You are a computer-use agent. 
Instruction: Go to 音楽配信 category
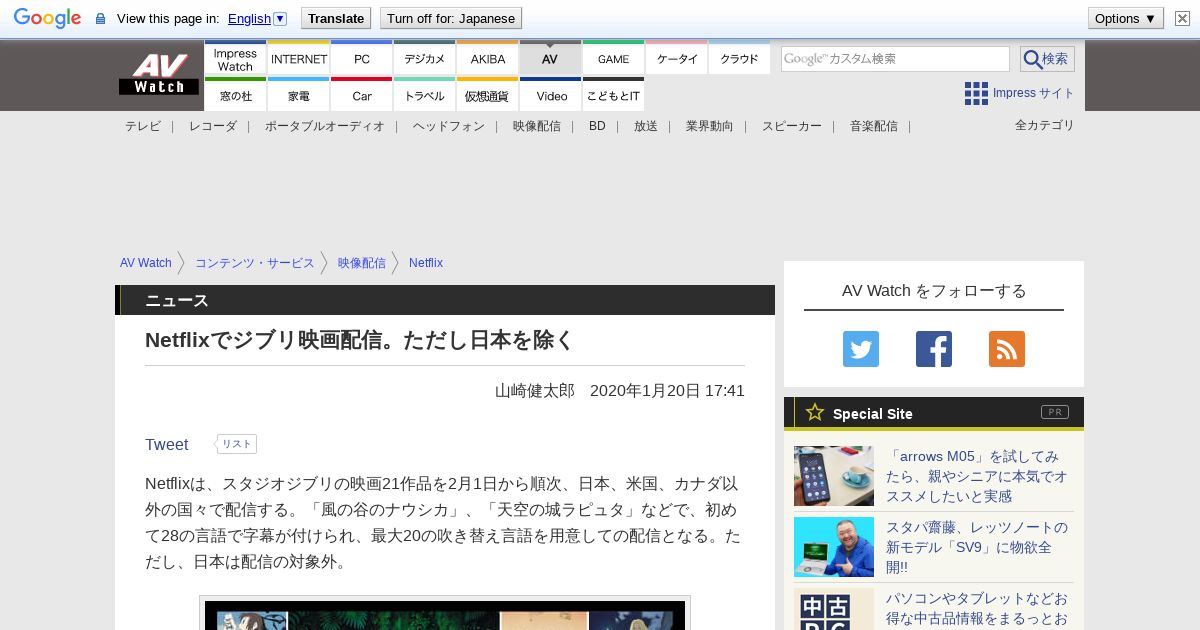[874, 126]
